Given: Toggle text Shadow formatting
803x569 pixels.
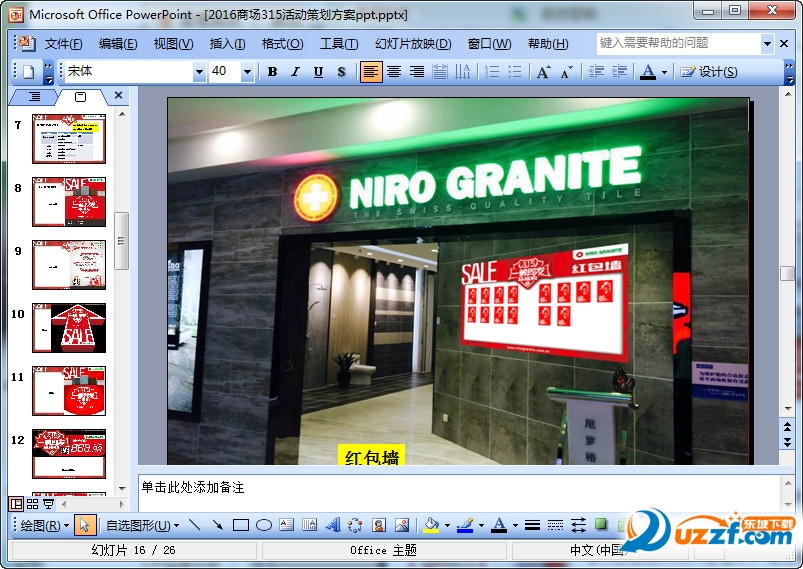Looking at the screenshot, I should 342,72.
